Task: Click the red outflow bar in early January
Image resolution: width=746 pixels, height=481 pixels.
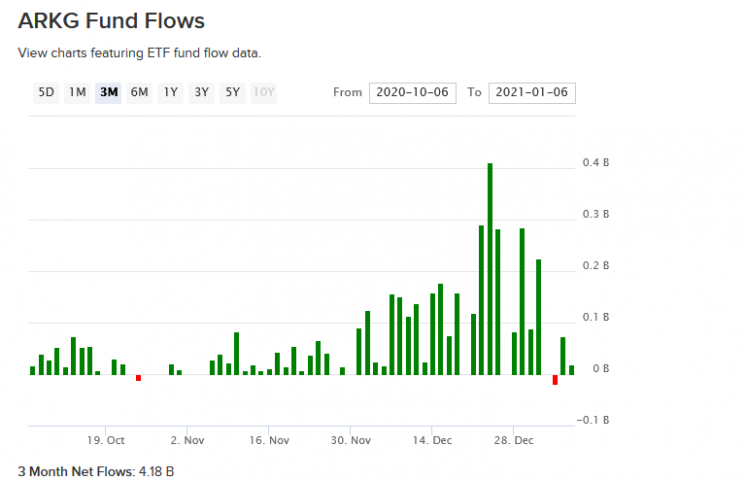Action: [x=555, y=380]
